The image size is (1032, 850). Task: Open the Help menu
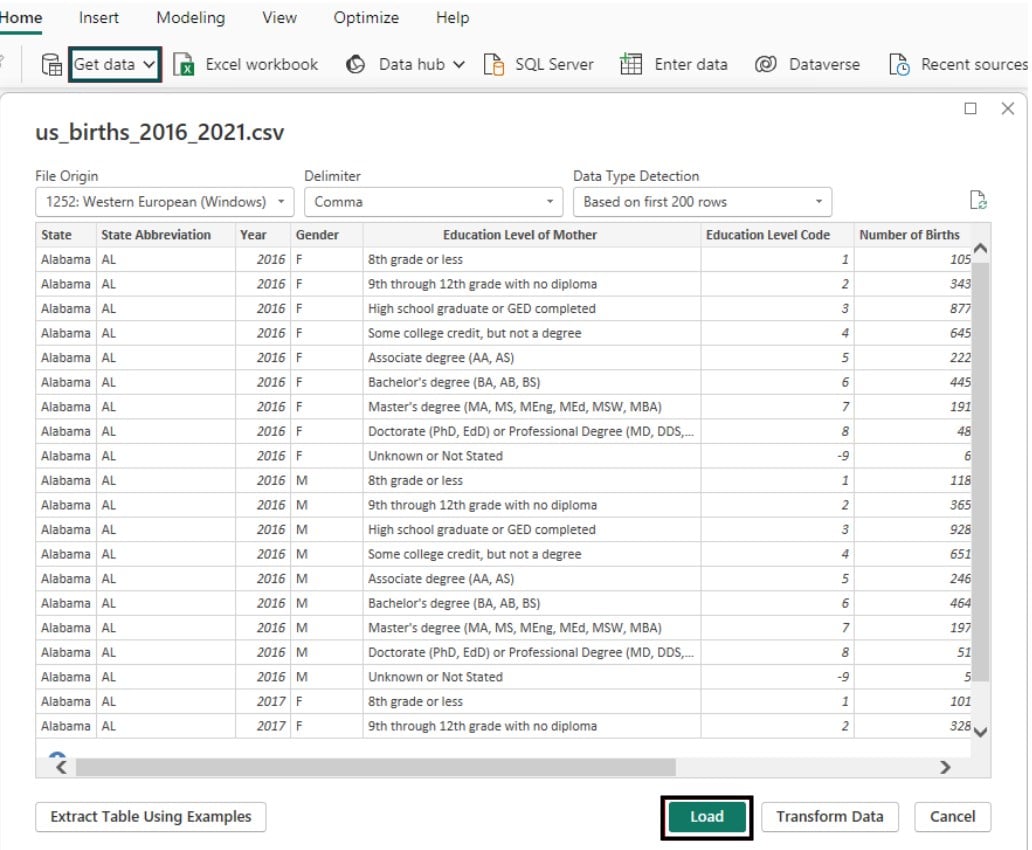[x=451, y=17]
